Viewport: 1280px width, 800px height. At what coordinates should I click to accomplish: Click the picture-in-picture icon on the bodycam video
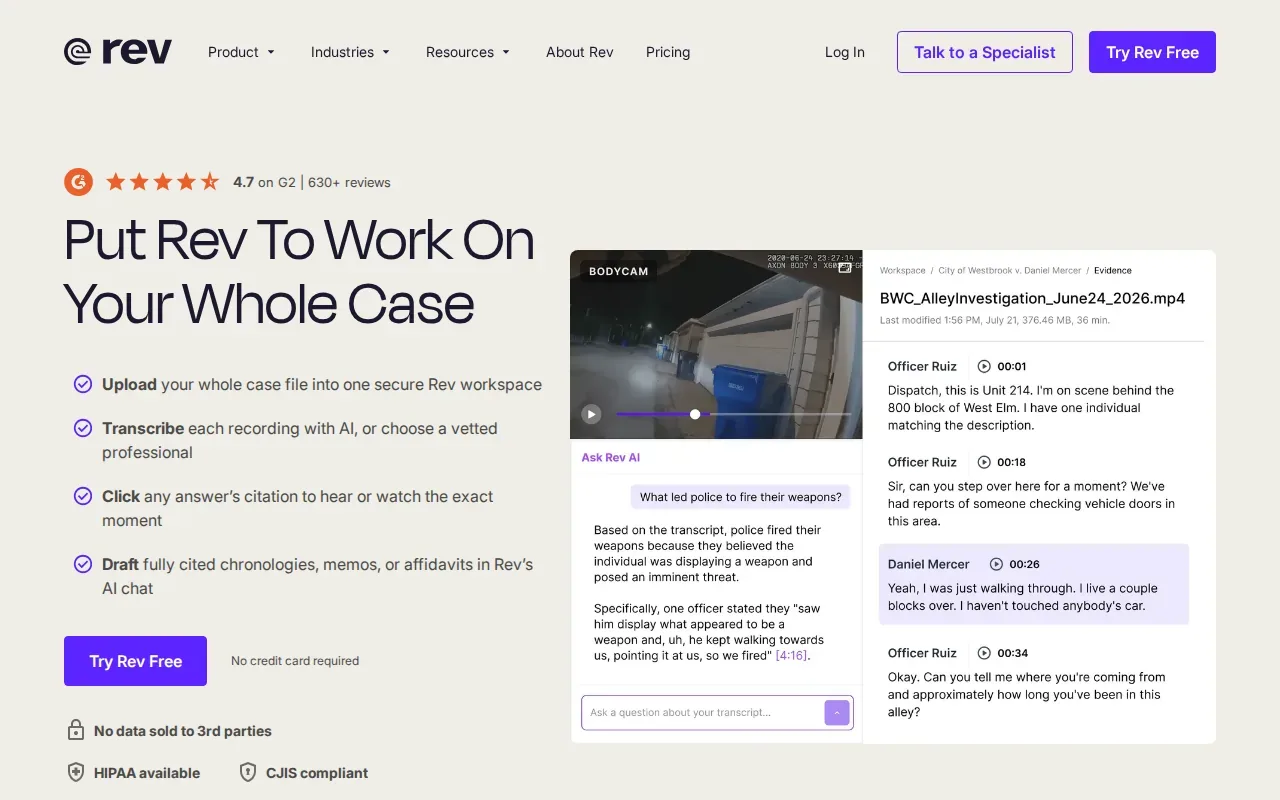pyautogui.click(x=845, y=267)
